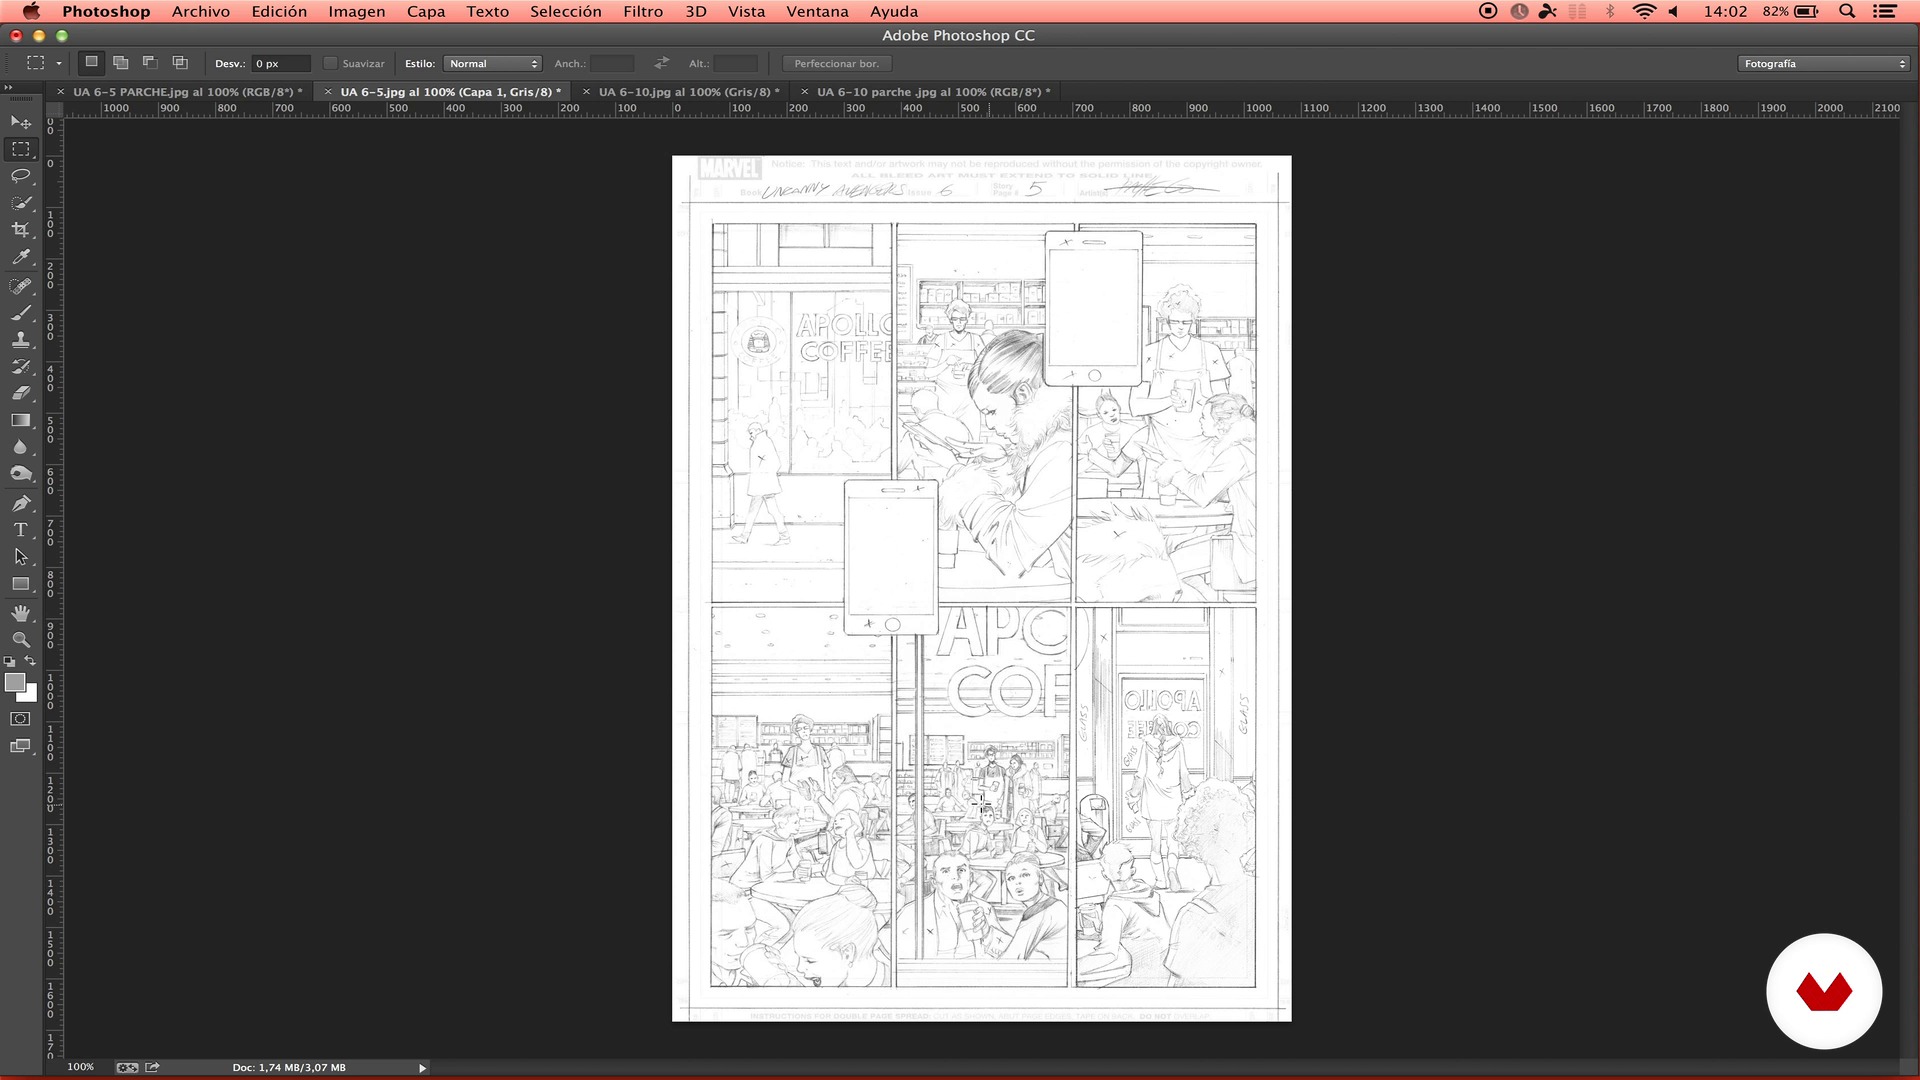The height and width of the screenshot is (1080, 1920).
Task: Click the foreground color swatch
Action: click(14, 682)
